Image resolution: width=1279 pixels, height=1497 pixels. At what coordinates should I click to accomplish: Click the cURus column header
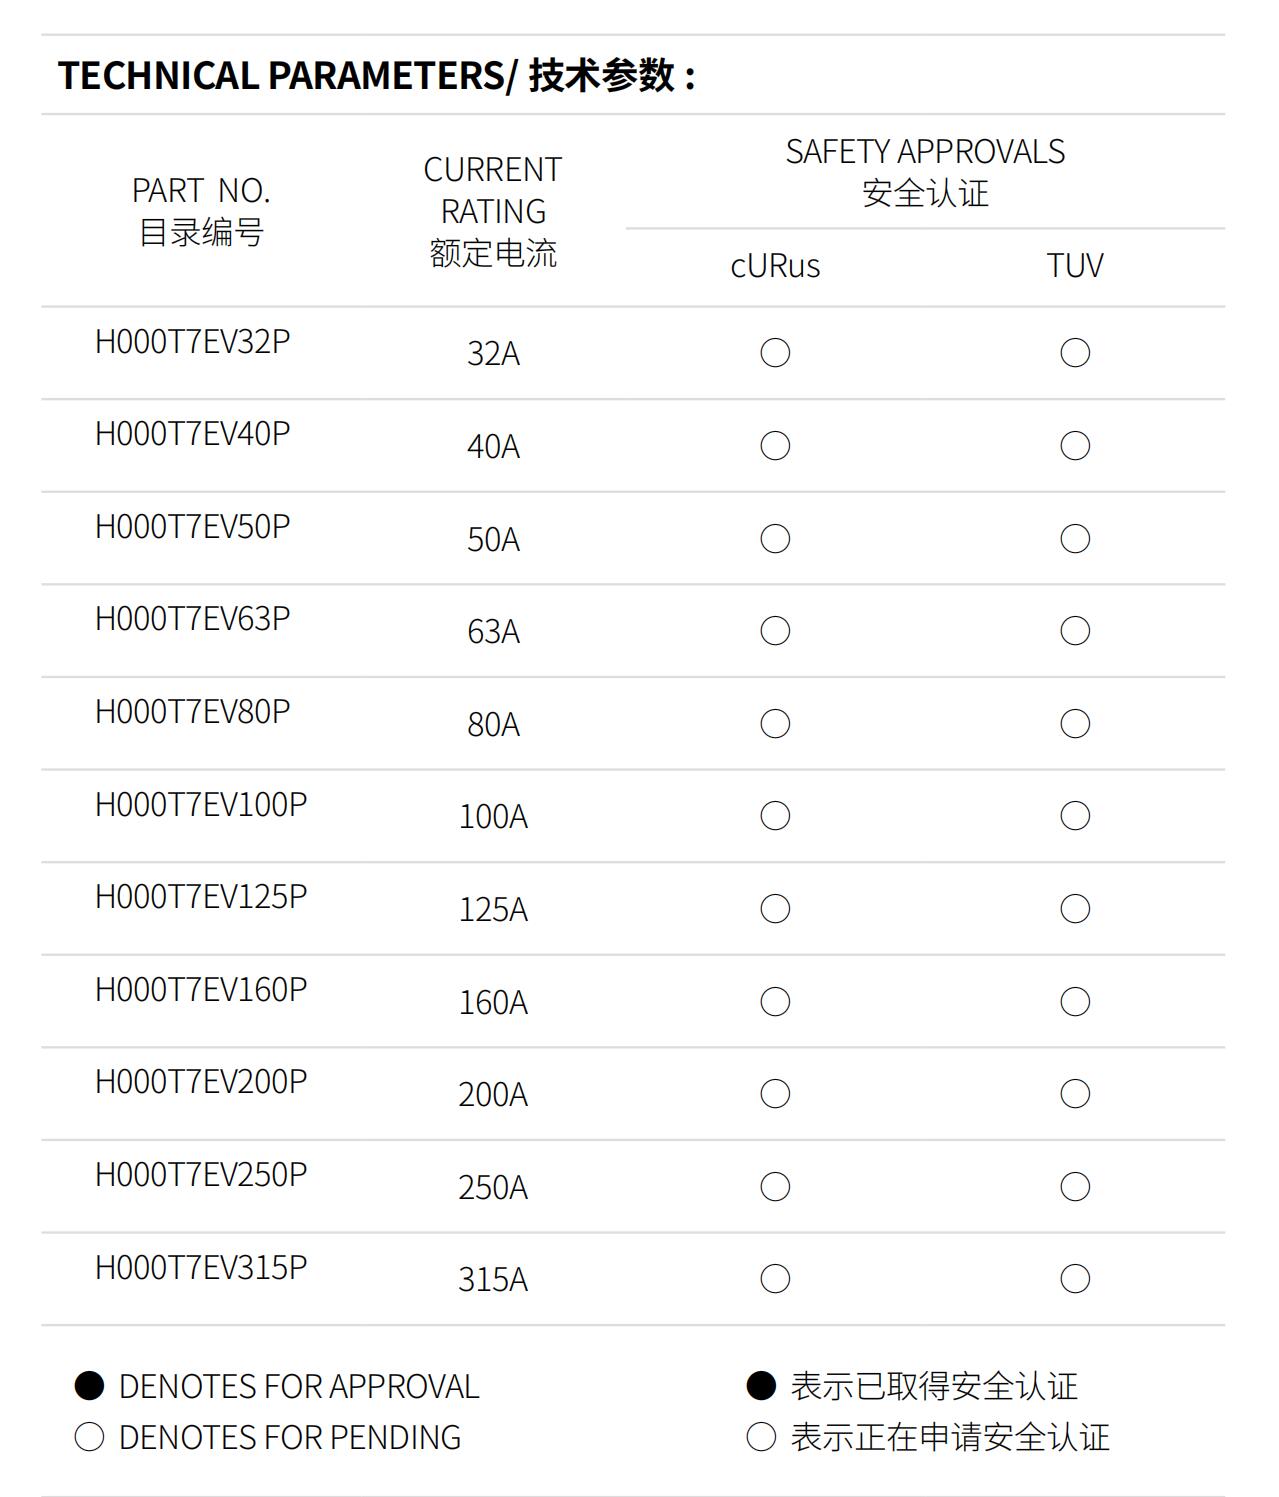click(x=775, y=266)
